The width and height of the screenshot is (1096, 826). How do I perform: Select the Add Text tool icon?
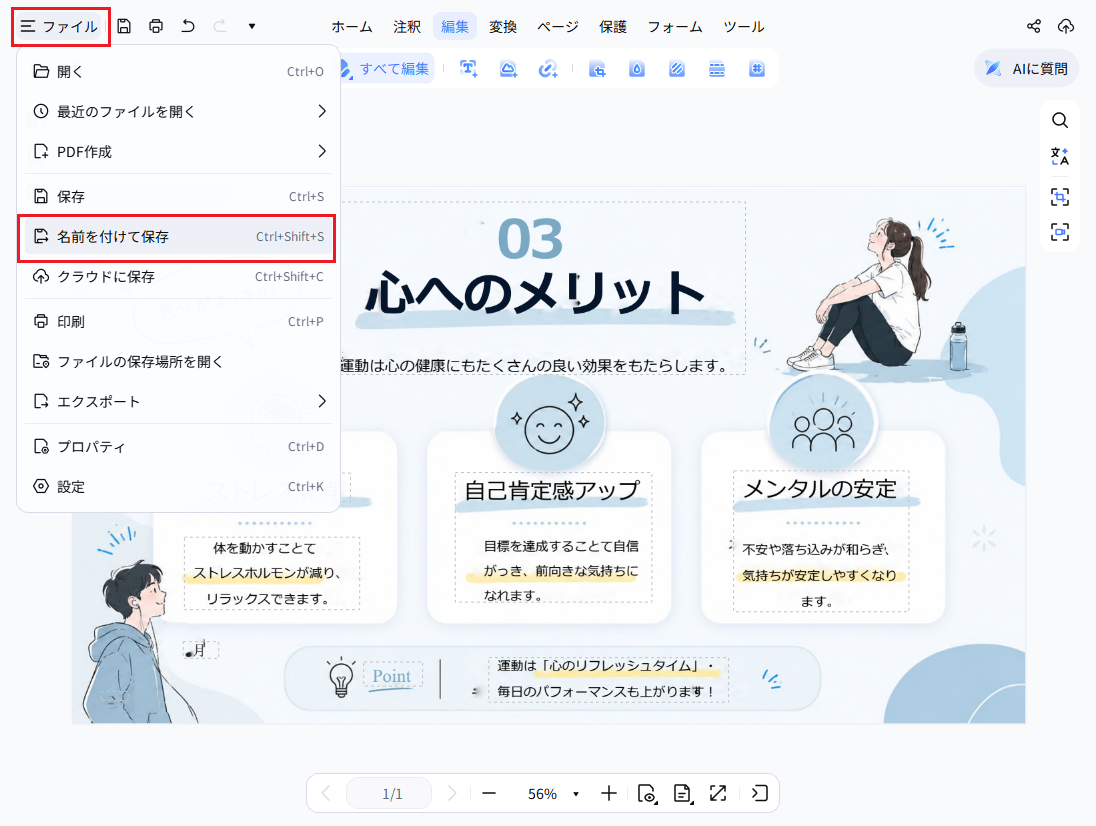(468, 68)
